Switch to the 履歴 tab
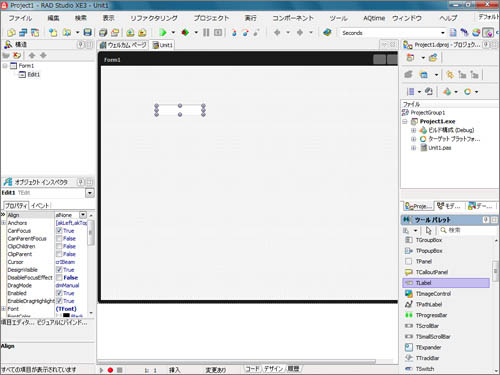Screen dimensions: 500x375 pos(293,369)
